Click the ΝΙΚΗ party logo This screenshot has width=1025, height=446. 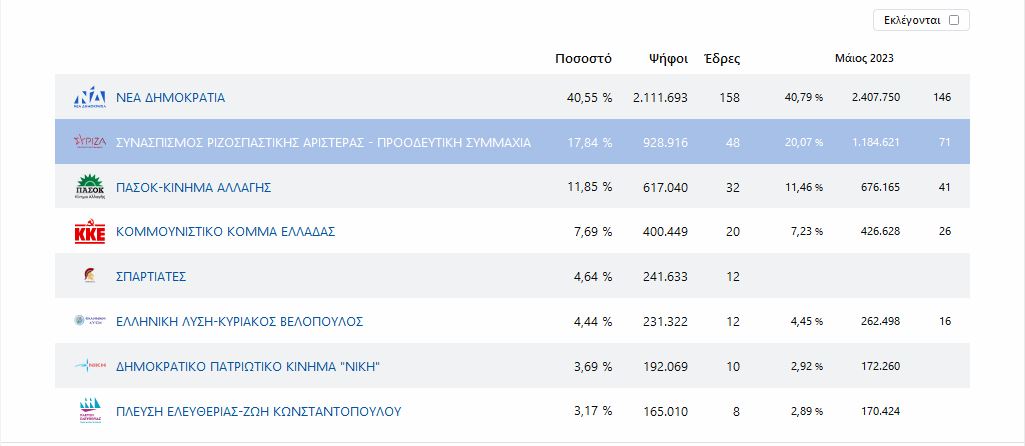click(x=90, y=366)
